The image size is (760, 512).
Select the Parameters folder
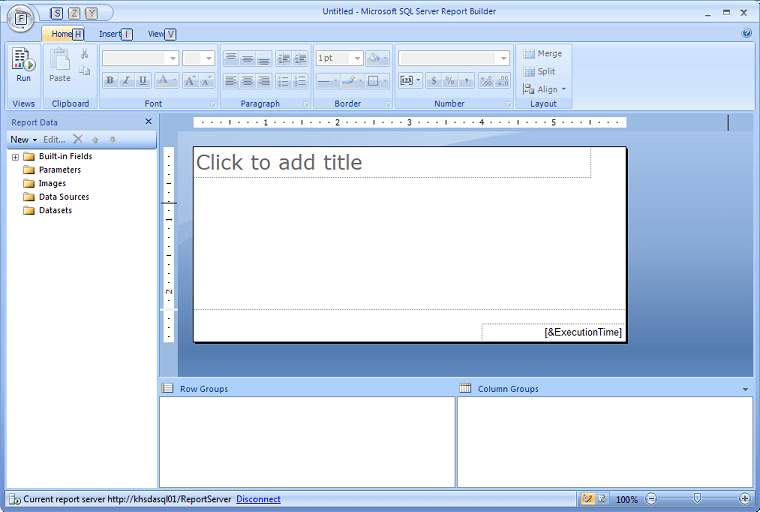click(x=52, y=170)
